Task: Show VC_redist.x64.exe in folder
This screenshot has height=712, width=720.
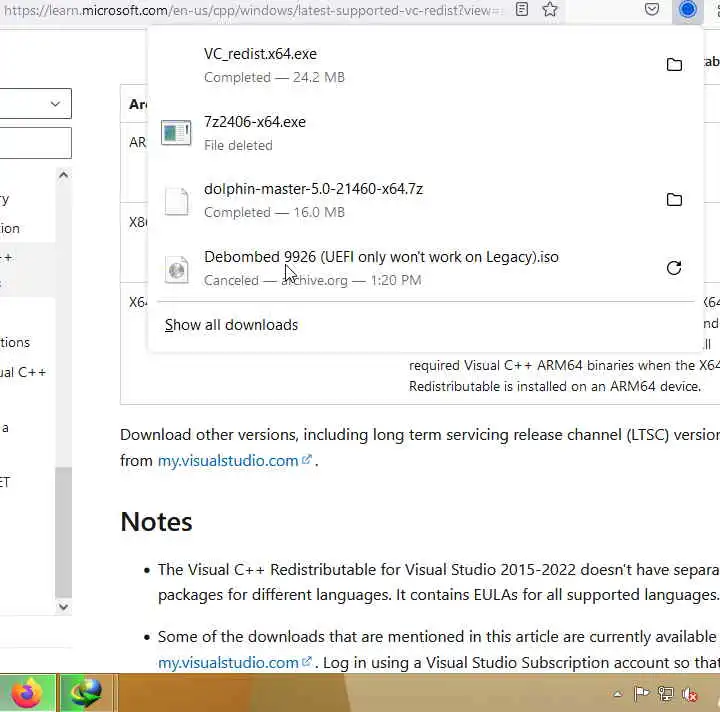Action: 674,65
